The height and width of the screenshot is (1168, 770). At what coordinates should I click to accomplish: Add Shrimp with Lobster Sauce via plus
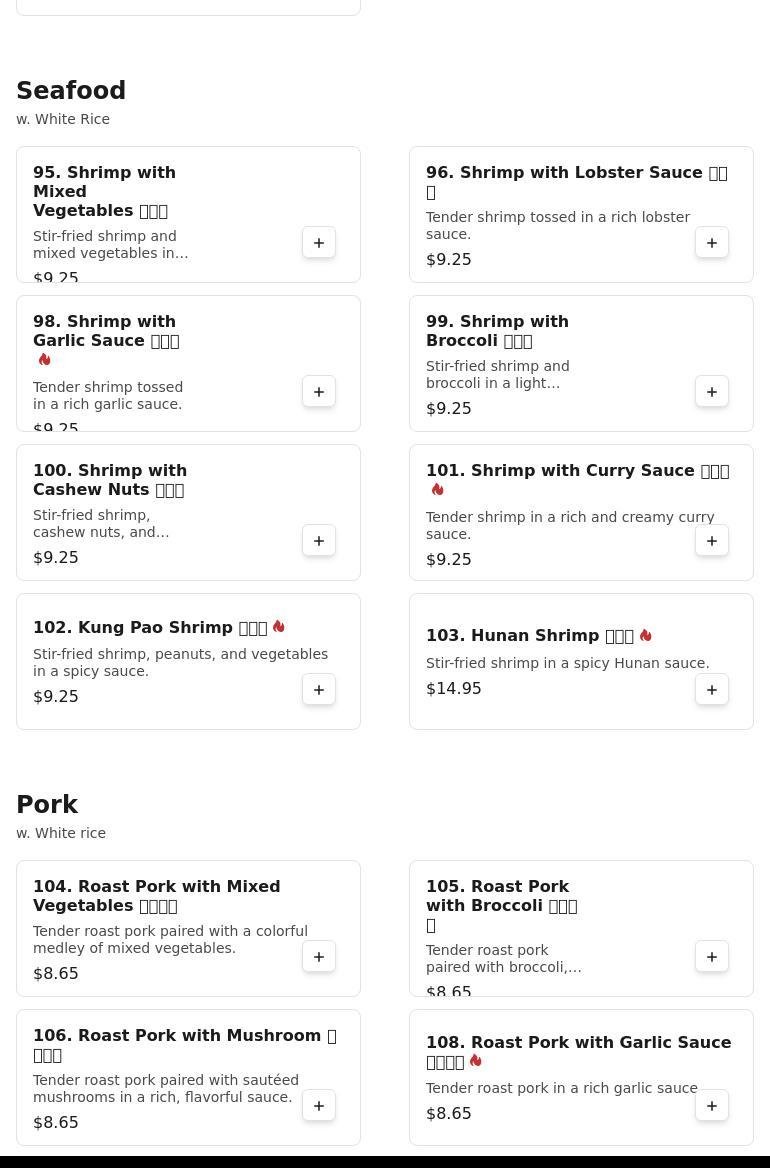point(712,243)
